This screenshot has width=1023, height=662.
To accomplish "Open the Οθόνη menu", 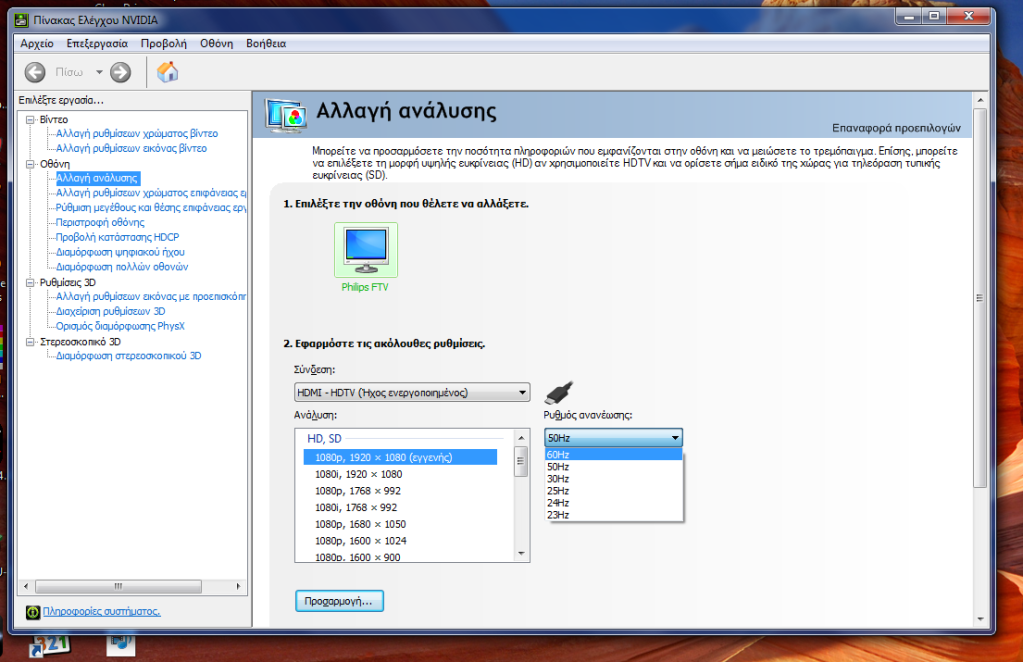I will pyautogui.click(x=217, y=44).
